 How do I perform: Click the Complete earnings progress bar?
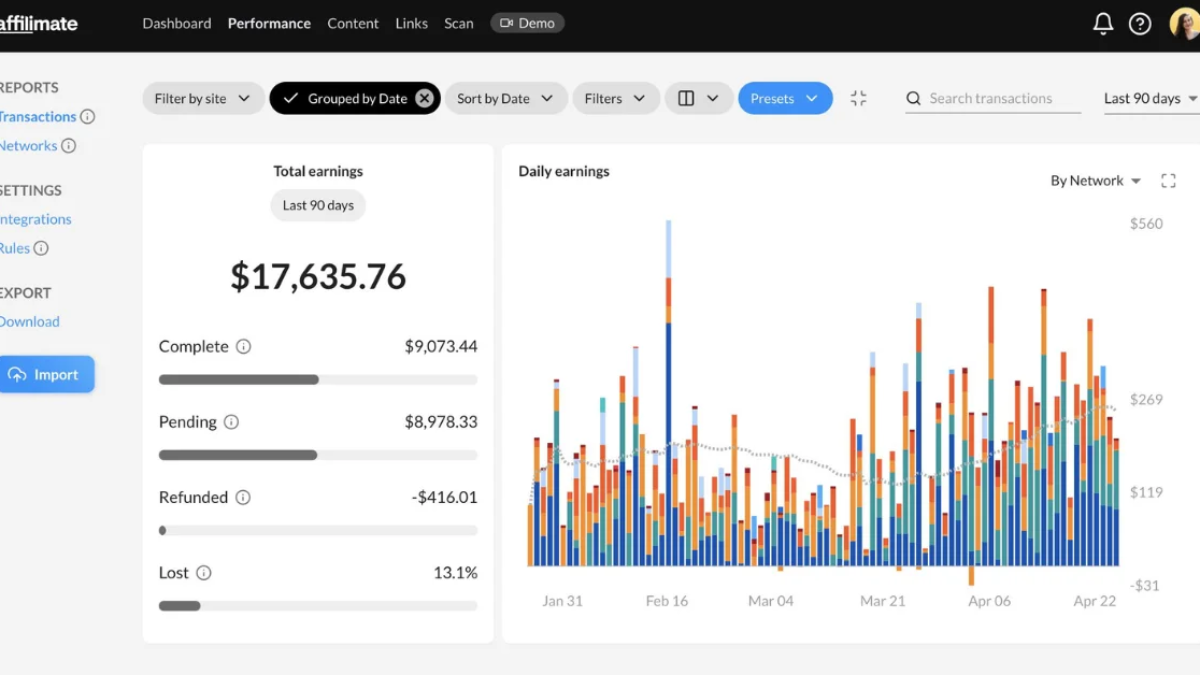(x=318, y=380)
